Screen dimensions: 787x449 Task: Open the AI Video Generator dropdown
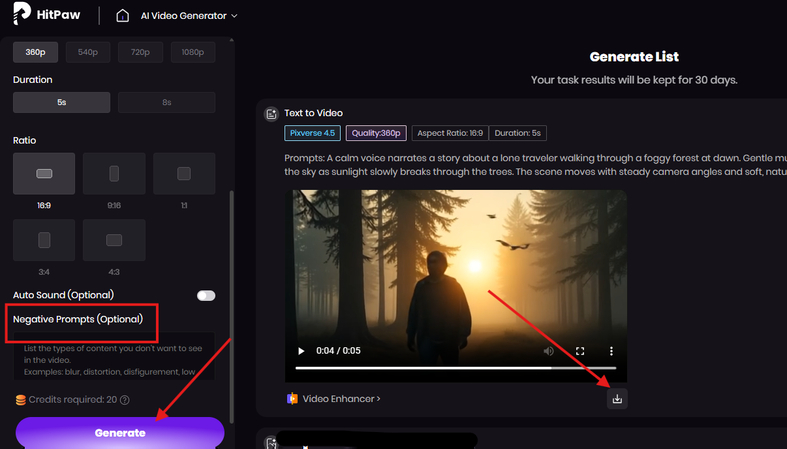coord(189,16)
